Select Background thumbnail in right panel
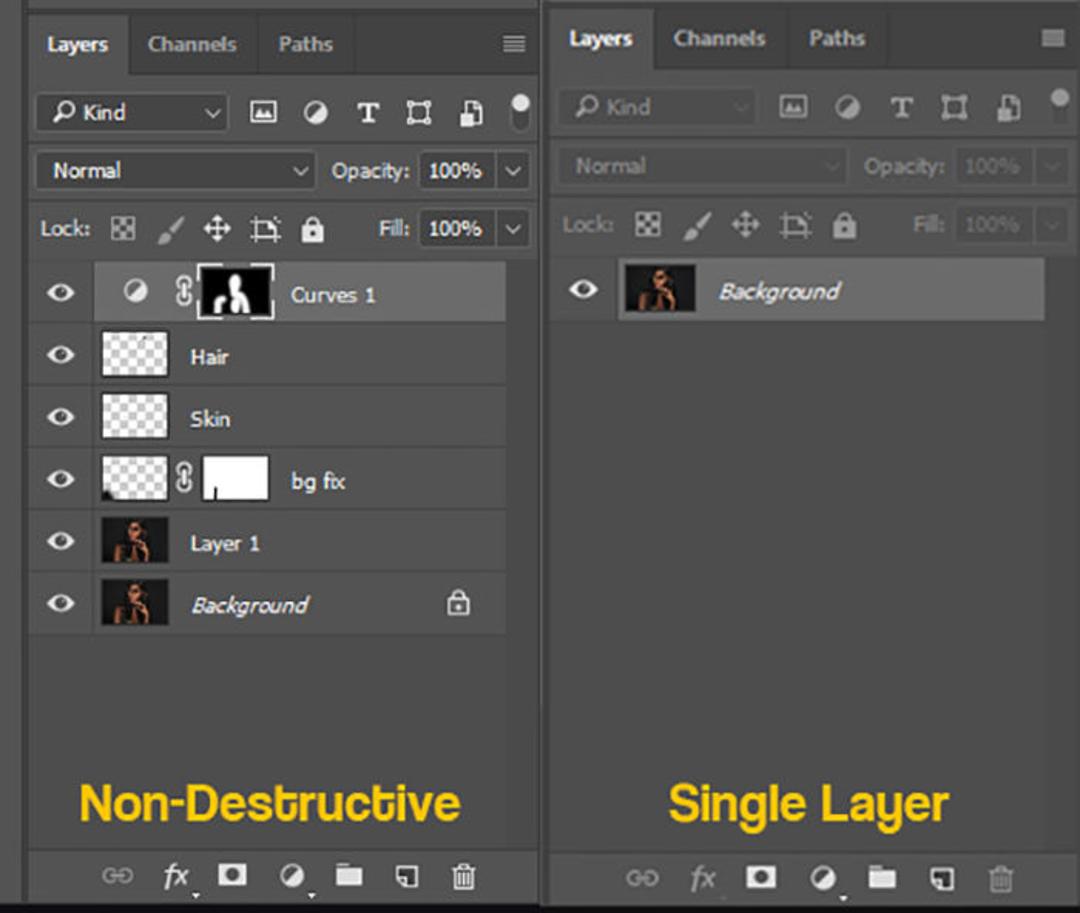Screen dimensions: 1080x913 coord(660,288)
